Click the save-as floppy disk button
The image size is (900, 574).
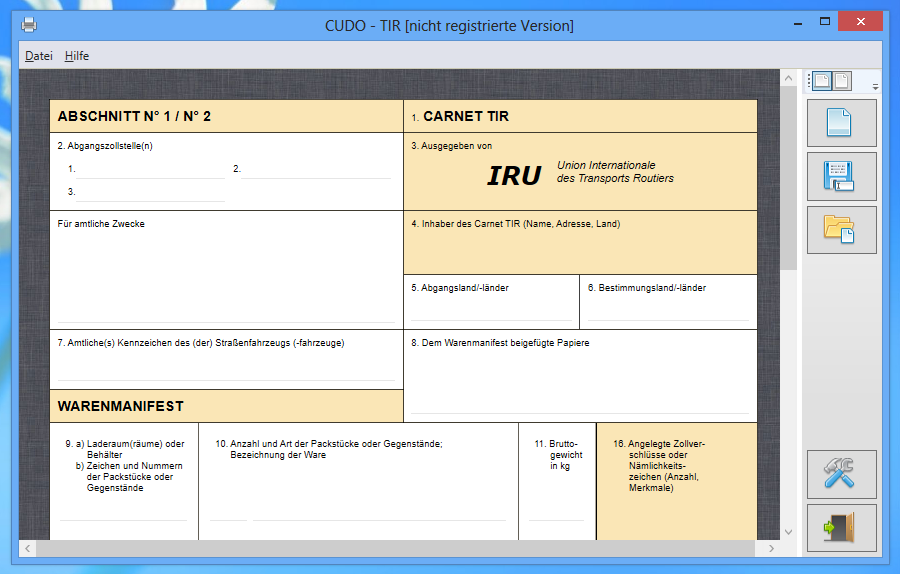841,176
